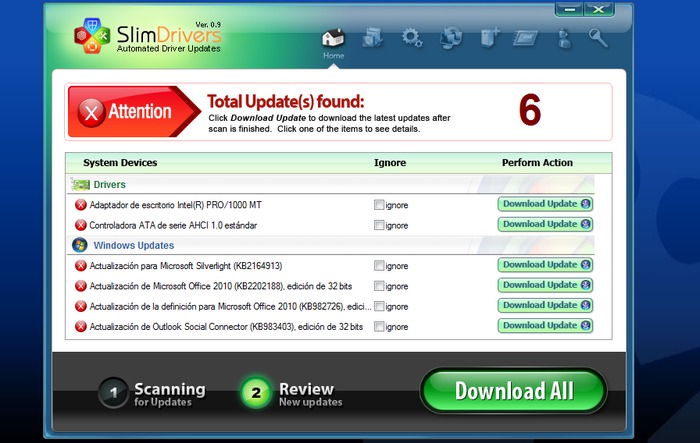Click the Scanning for Updates step label

coord(170,394)
